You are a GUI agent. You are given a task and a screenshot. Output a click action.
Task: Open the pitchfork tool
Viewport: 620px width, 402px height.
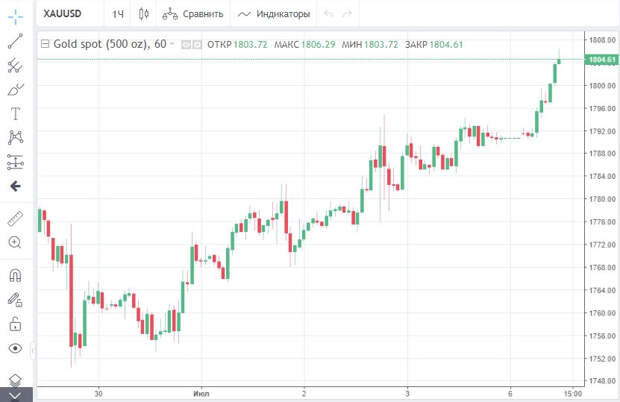(x=15, y=65)
